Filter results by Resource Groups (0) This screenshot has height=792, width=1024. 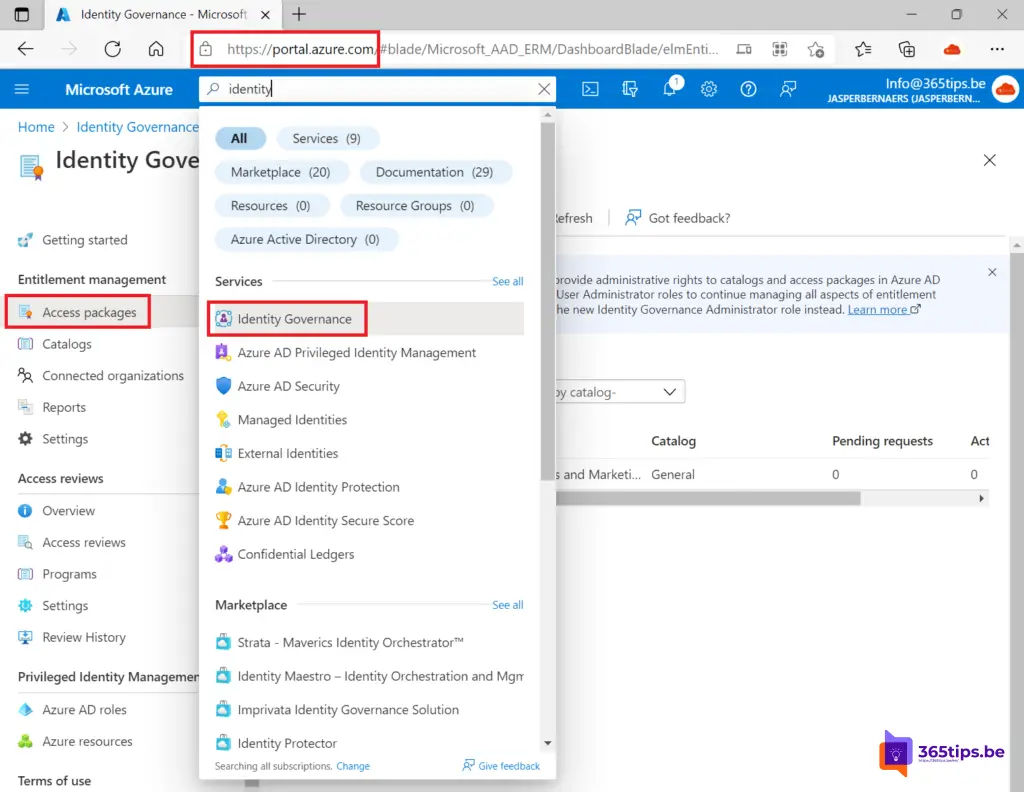(x=415, y=206)
